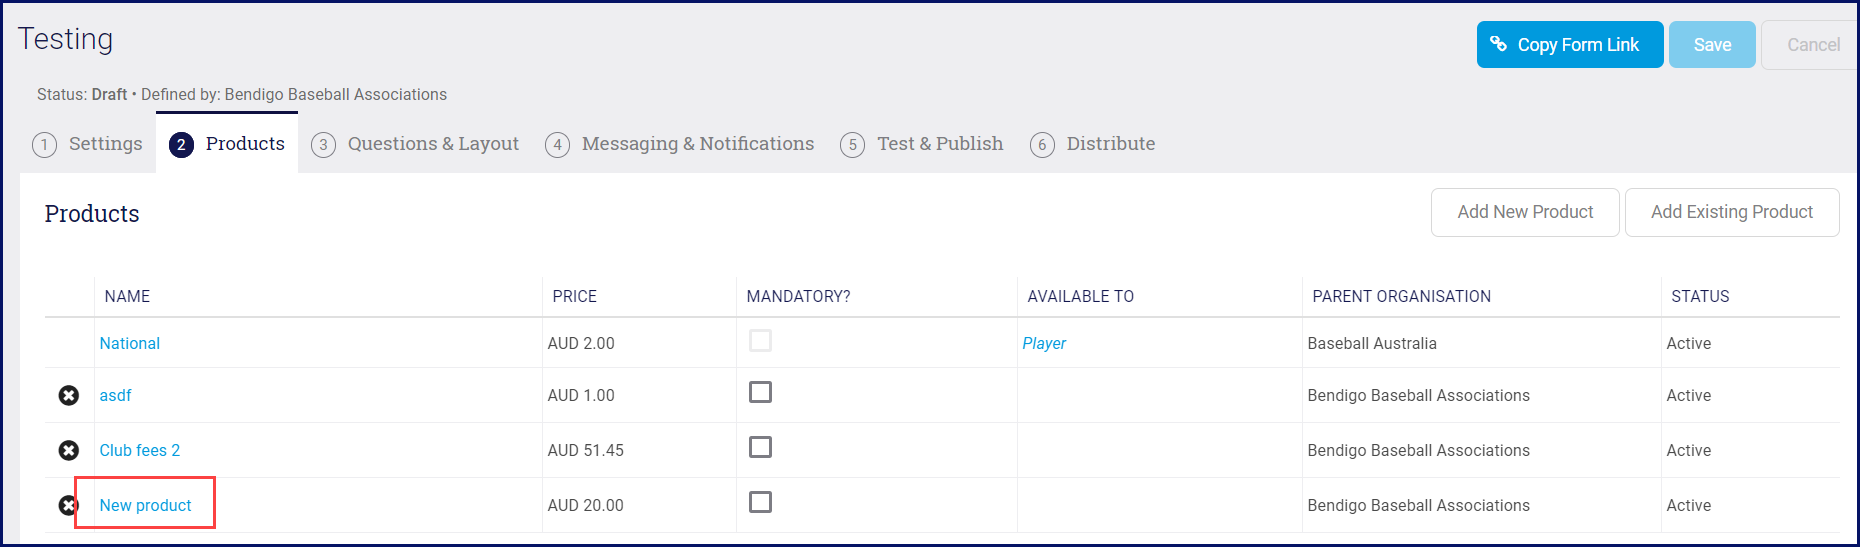Remove the asdf product row
This screenshot has height=547, width=1860.
click(x=69, y=396)
